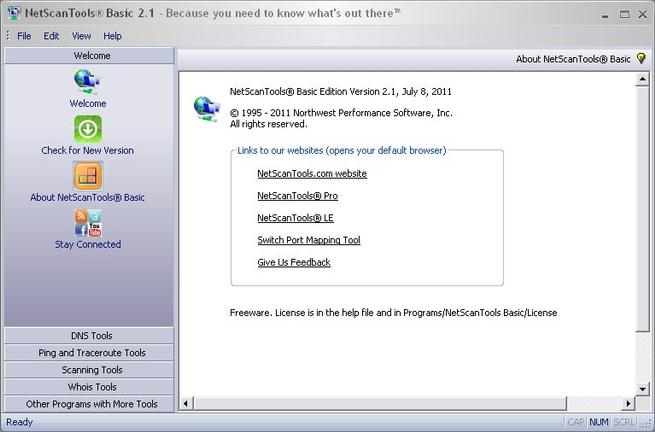Minimize the NetScanTools window

click(605, 15)
